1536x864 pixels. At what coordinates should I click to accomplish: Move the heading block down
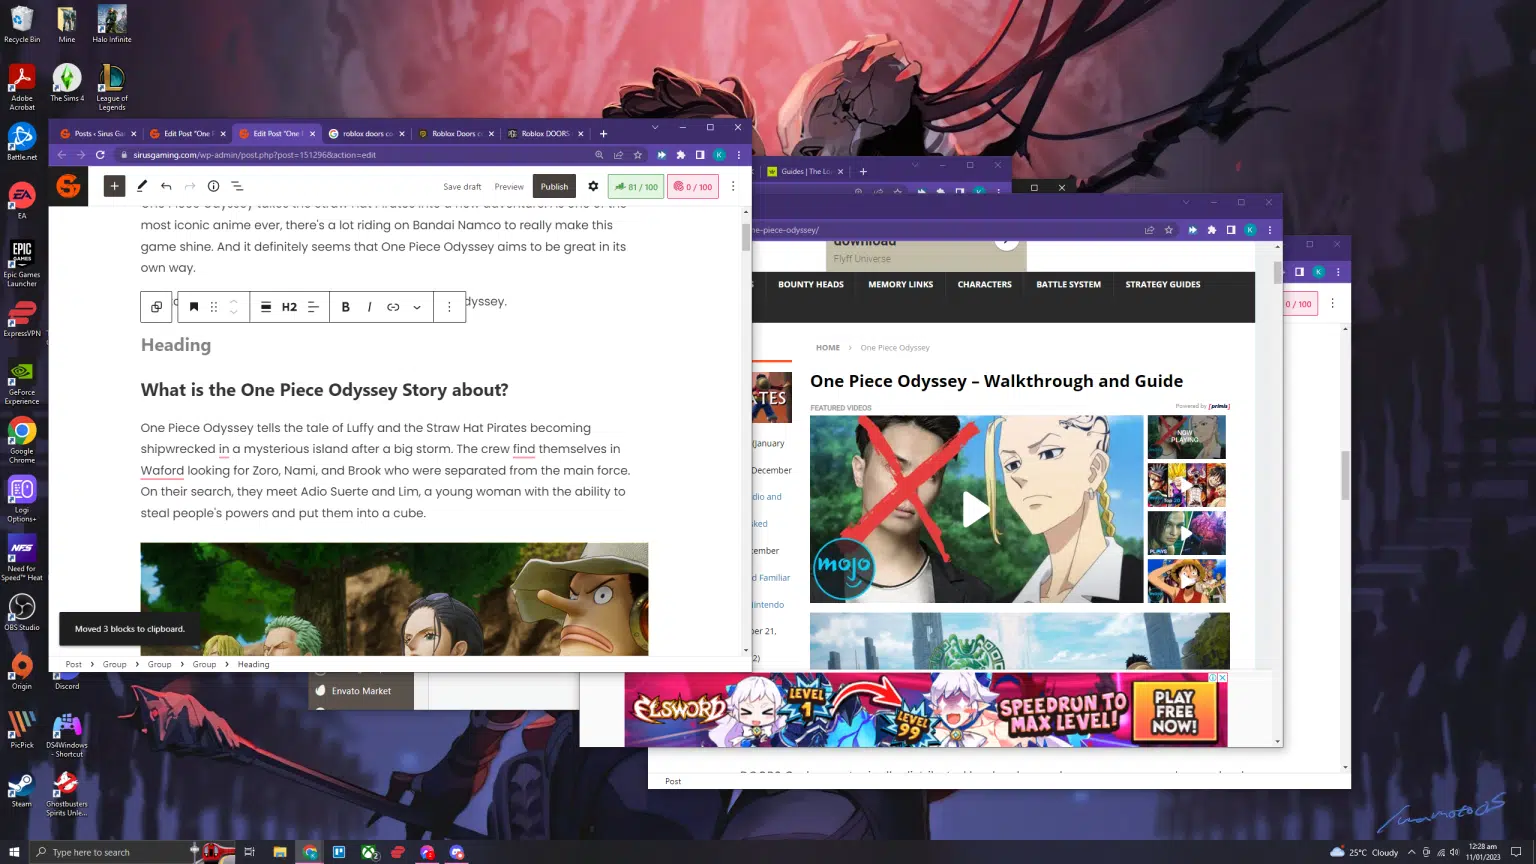tap(233, 313)
